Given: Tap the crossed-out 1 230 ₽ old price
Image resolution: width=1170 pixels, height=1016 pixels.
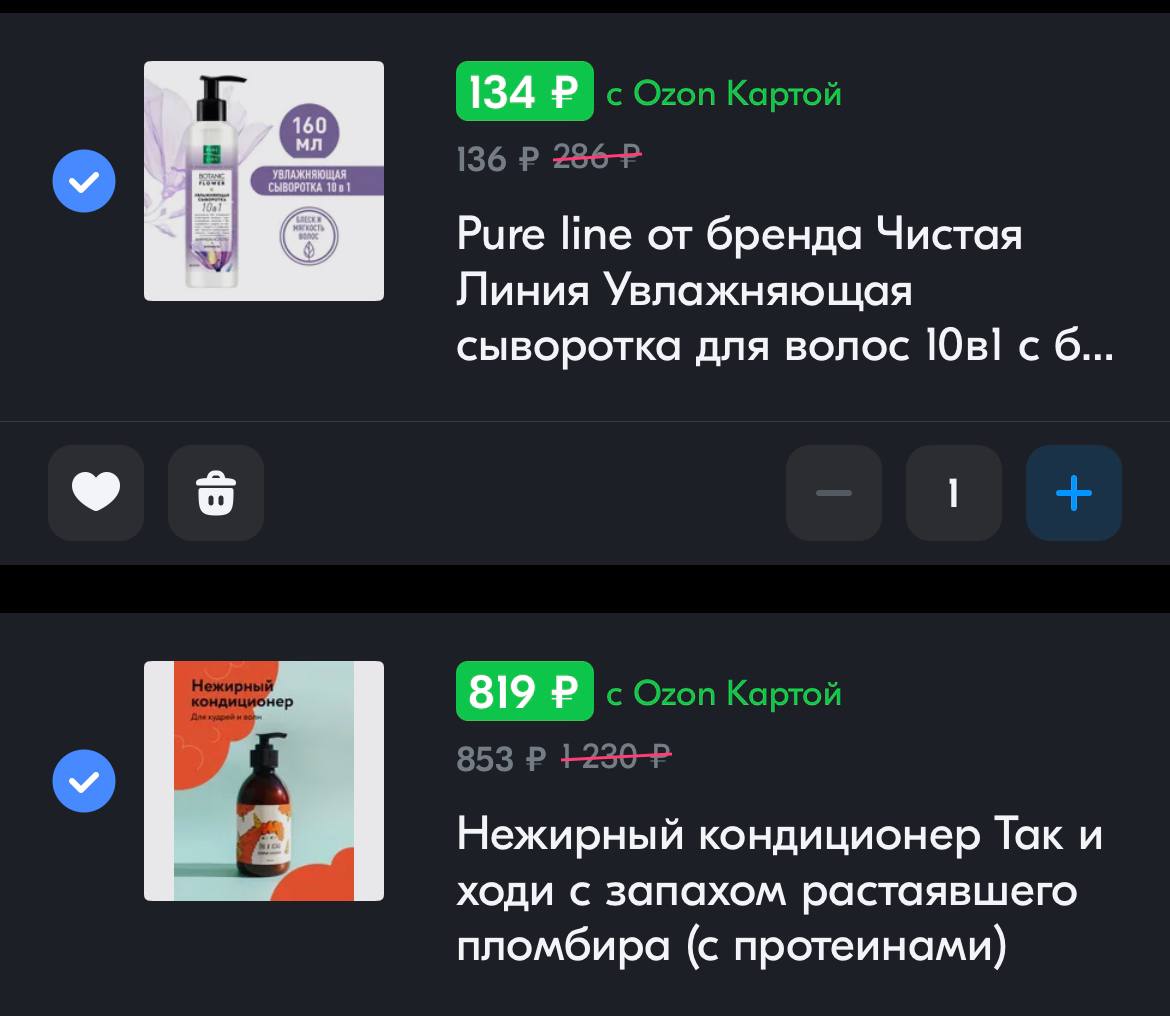Looking at the screenshot, I should point(616,756).
